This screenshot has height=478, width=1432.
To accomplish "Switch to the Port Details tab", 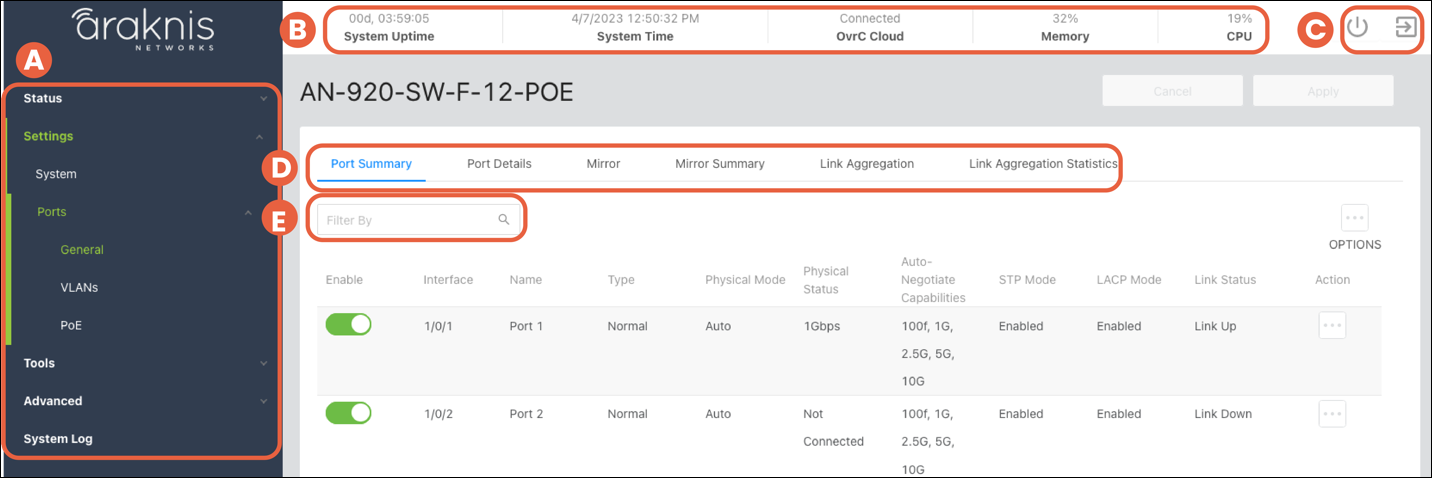I will pos(499,164).
